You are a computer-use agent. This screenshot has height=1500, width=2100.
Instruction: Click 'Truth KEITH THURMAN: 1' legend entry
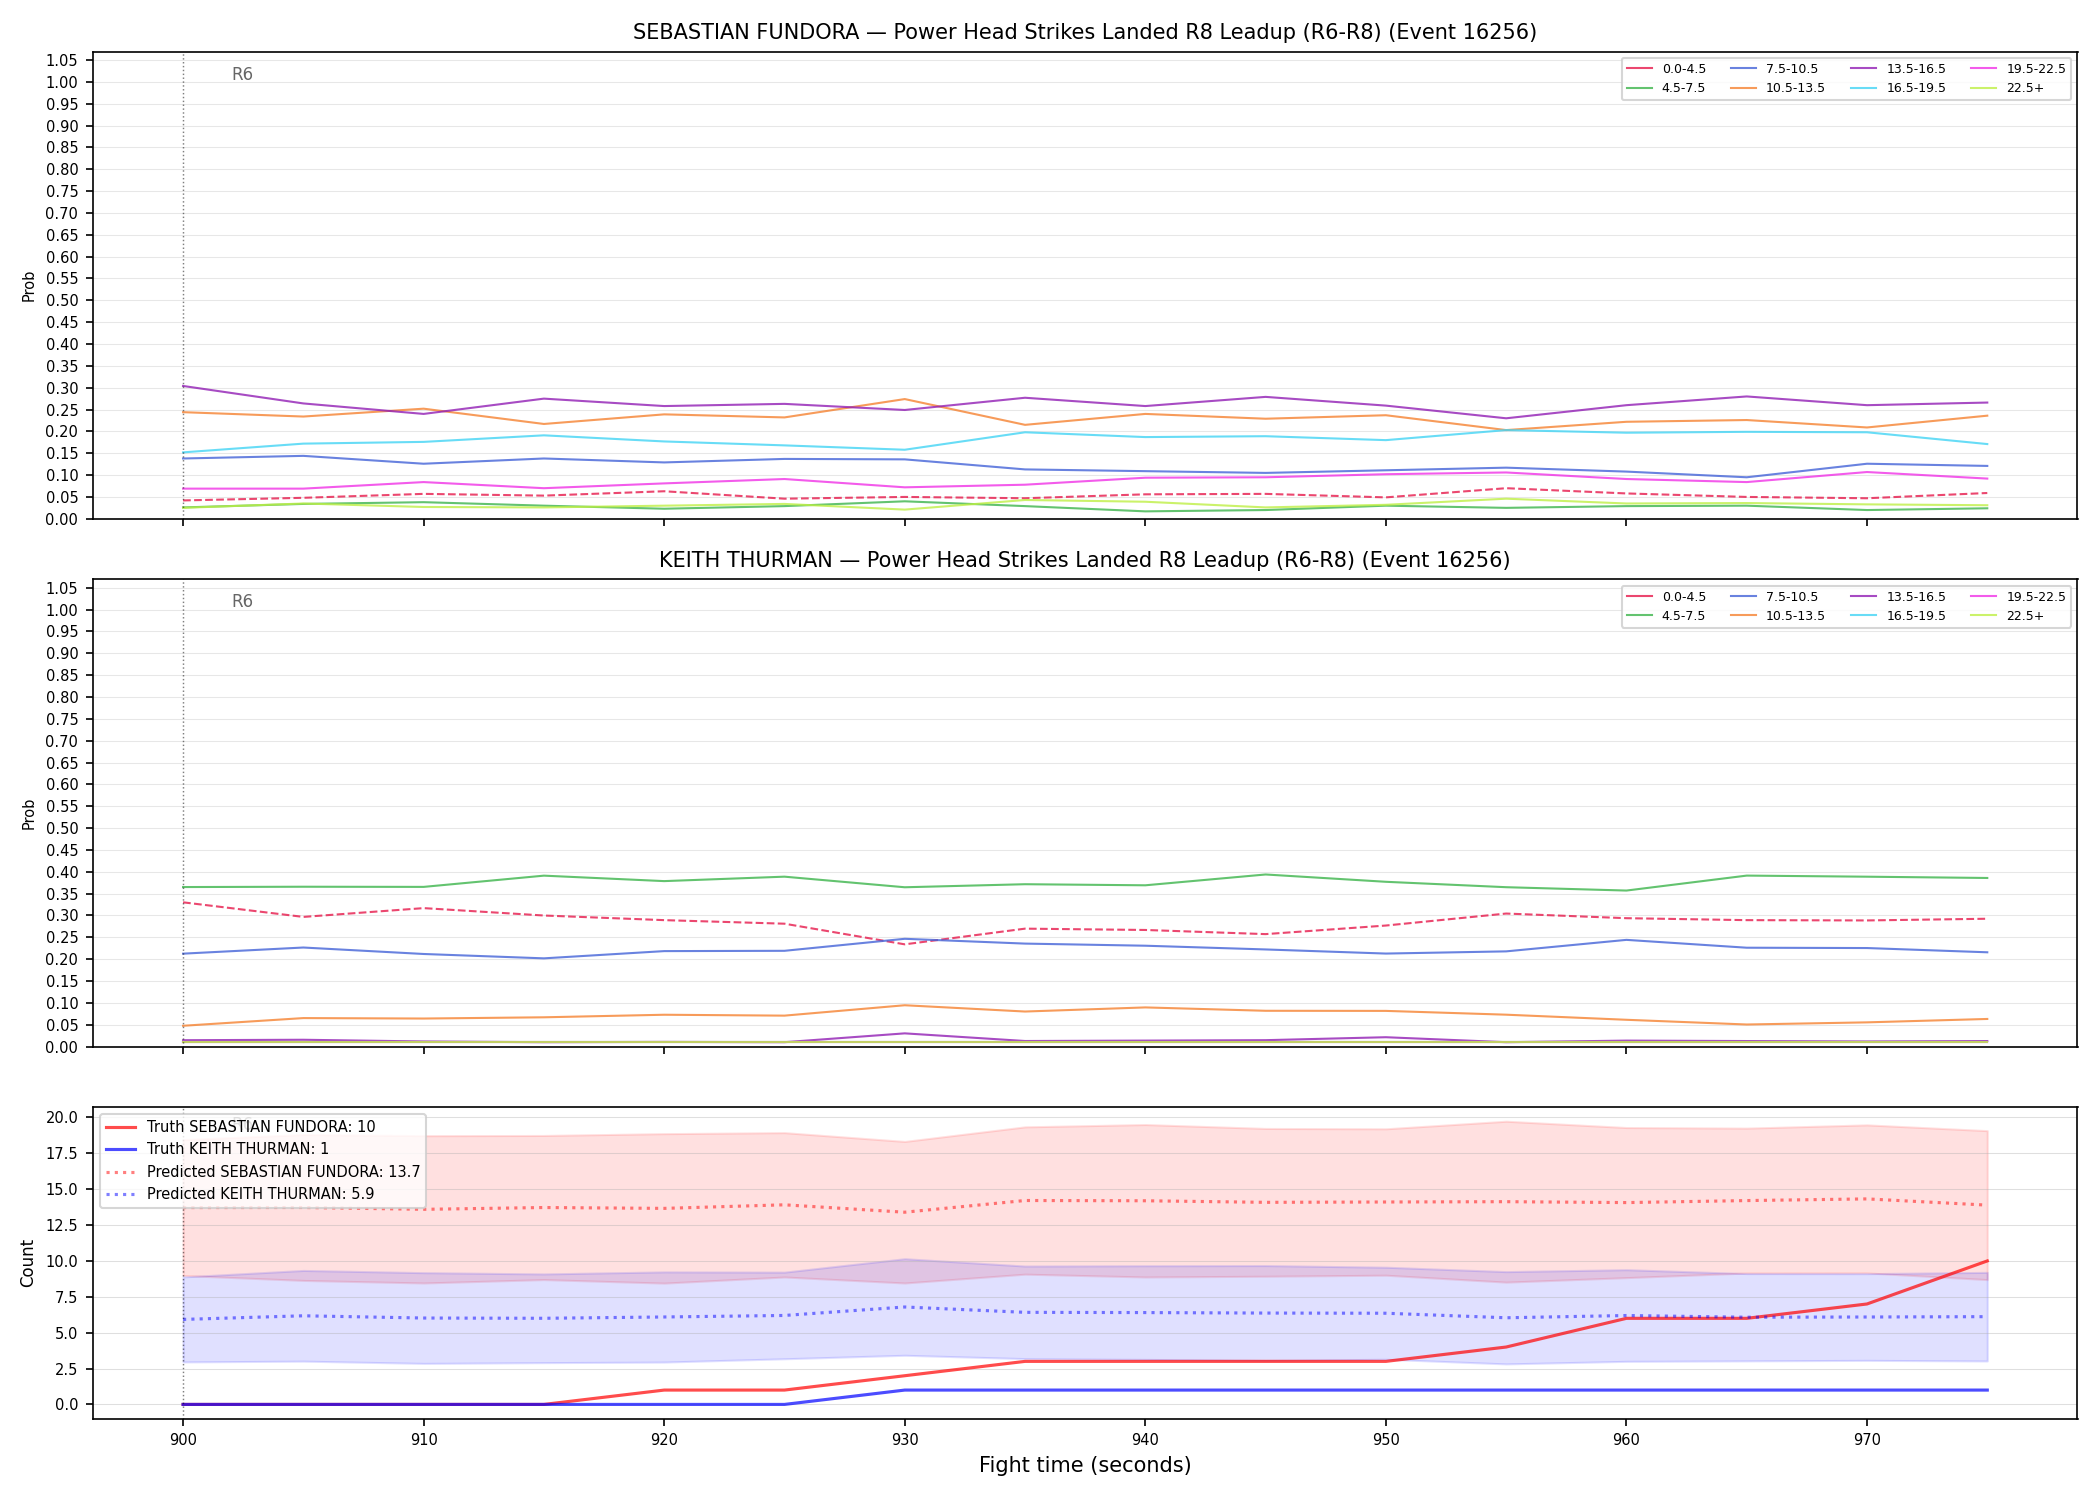217,1150
